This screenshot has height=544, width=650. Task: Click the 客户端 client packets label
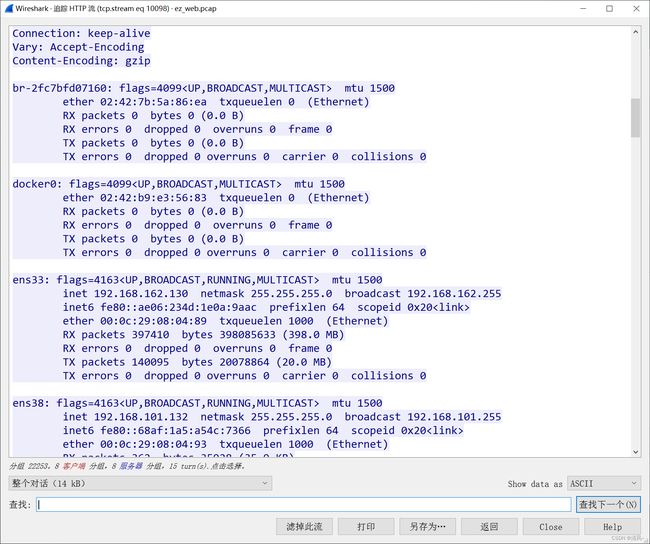[74, 466]
